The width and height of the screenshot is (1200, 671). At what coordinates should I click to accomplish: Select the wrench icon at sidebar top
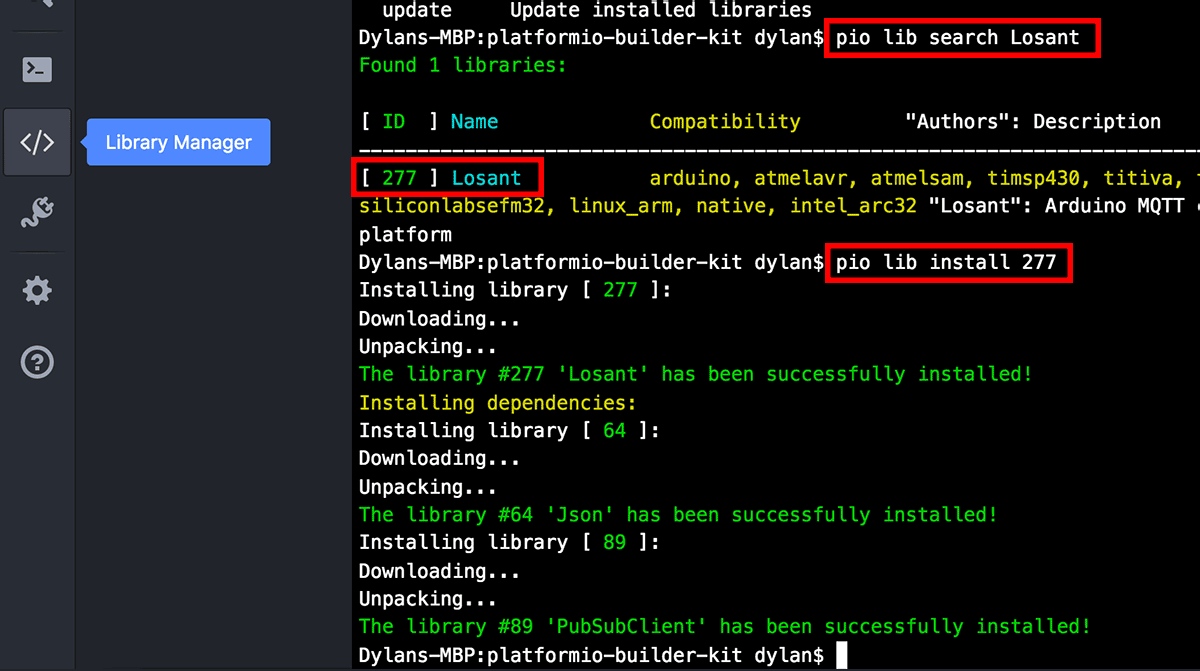tap(37, 5)
